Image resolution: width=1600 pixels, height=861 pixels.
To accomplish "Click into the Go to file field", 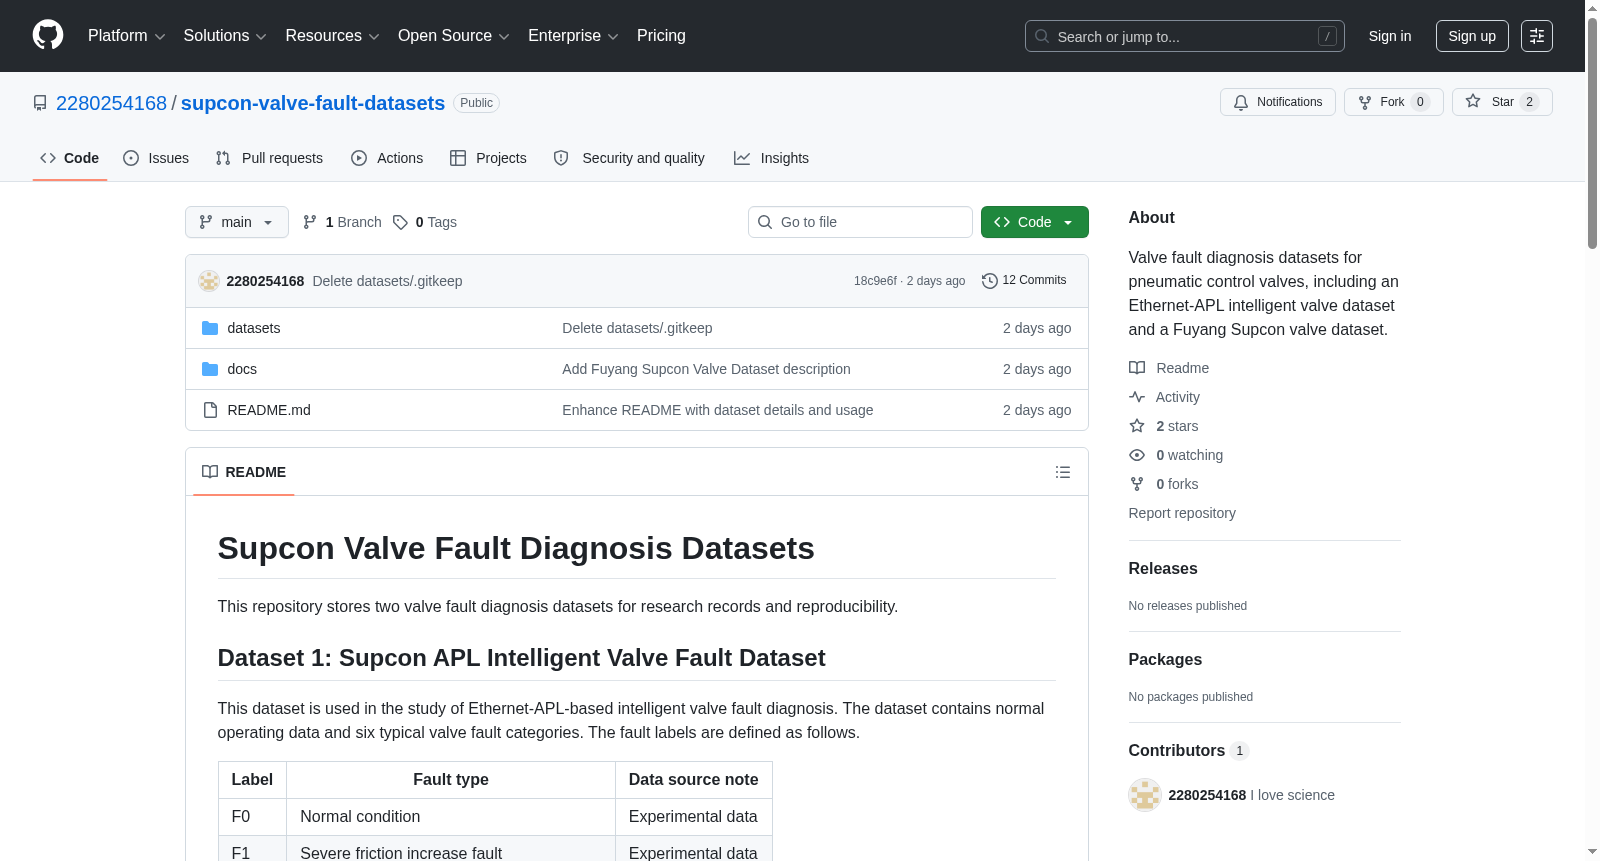I will 860,222.
